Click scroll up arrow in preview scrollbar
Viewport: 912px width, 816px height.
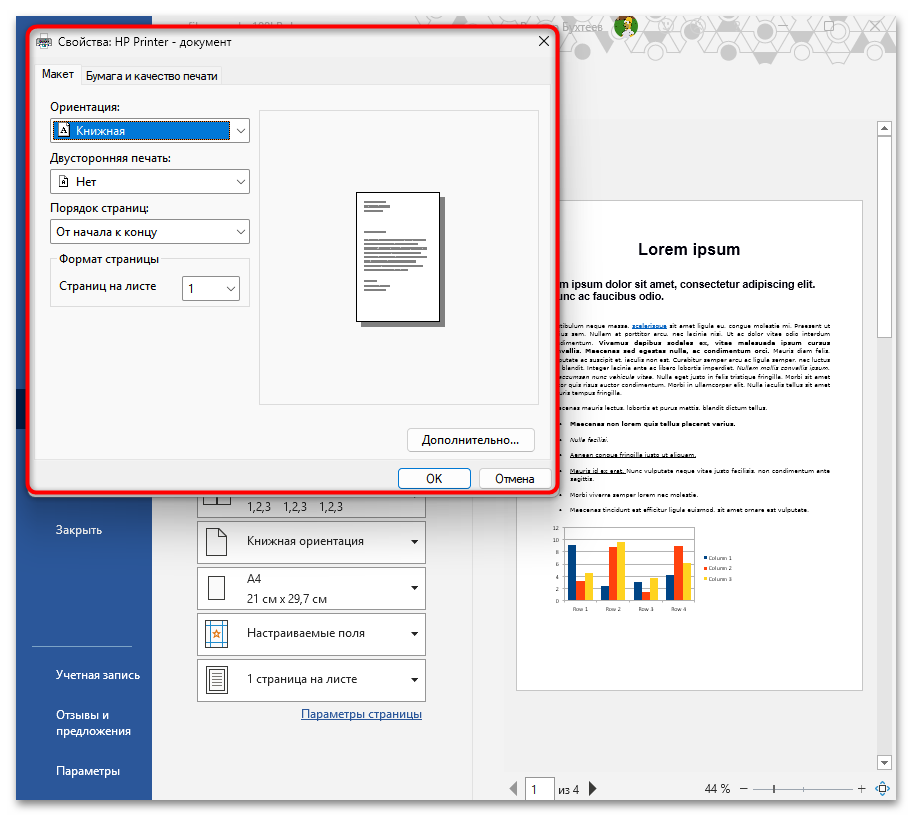pos(884,128)
